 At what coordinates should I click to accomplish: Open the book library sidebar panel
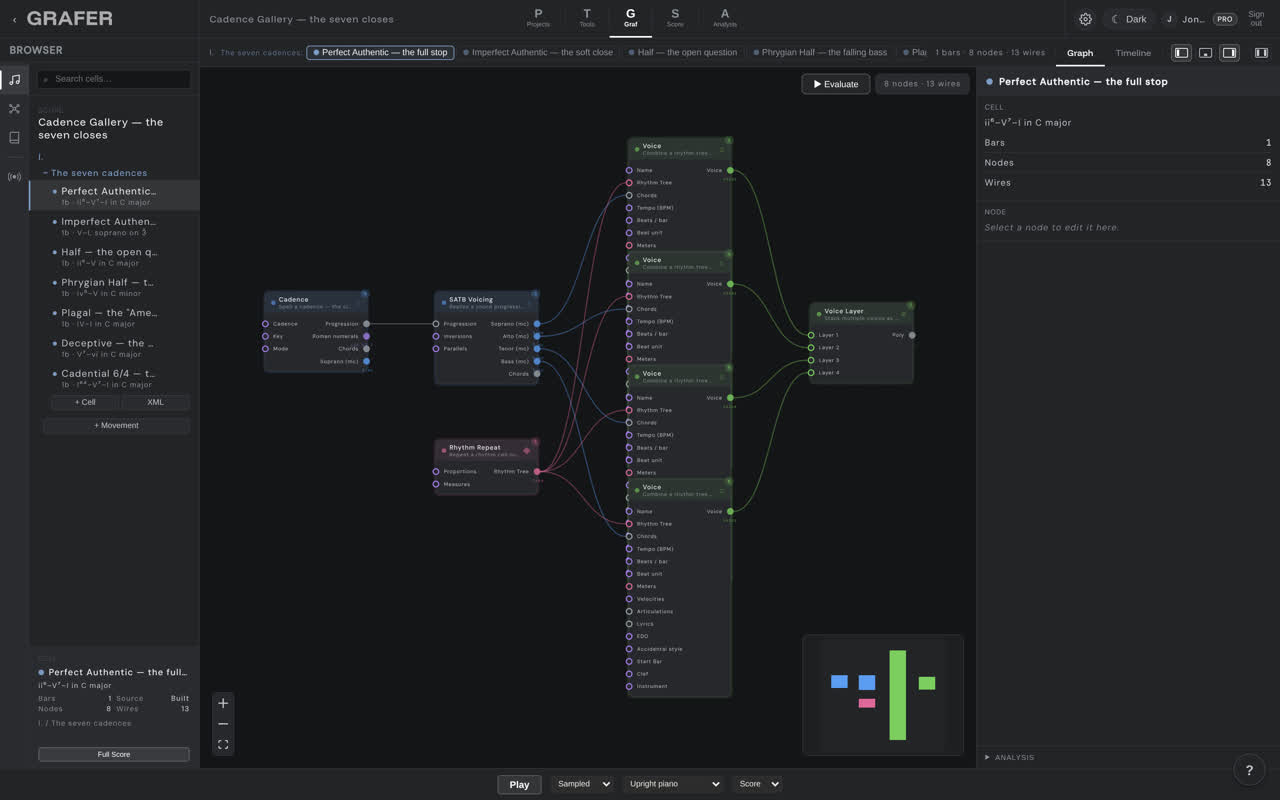click(14, 138)
